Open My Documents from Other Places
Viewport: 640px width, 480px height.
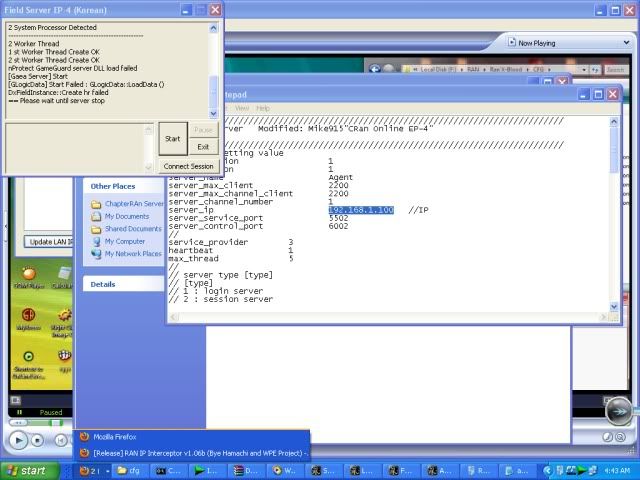tap(126, 216)
